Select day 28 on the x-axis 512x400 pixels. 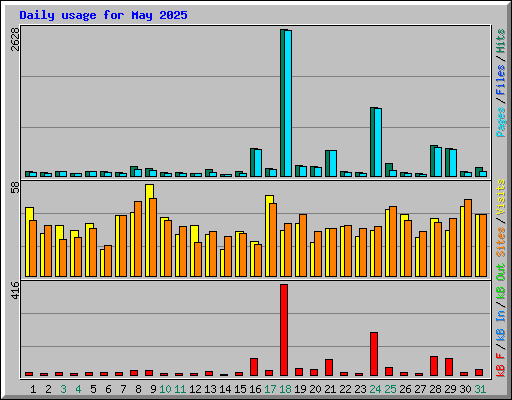[435, 389]
